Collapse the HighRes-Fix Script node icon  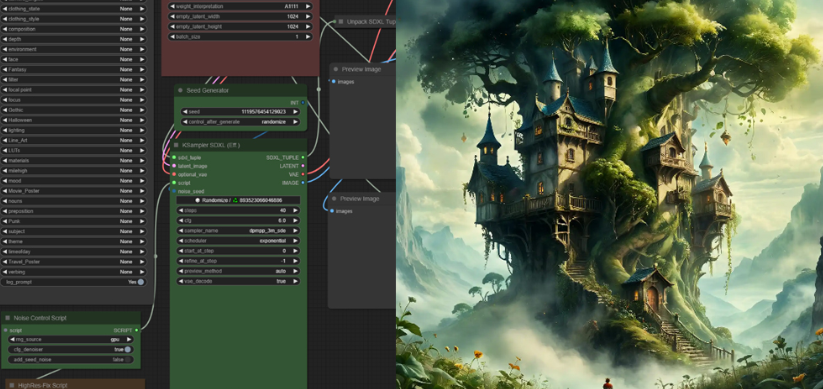tap(12, 385)
